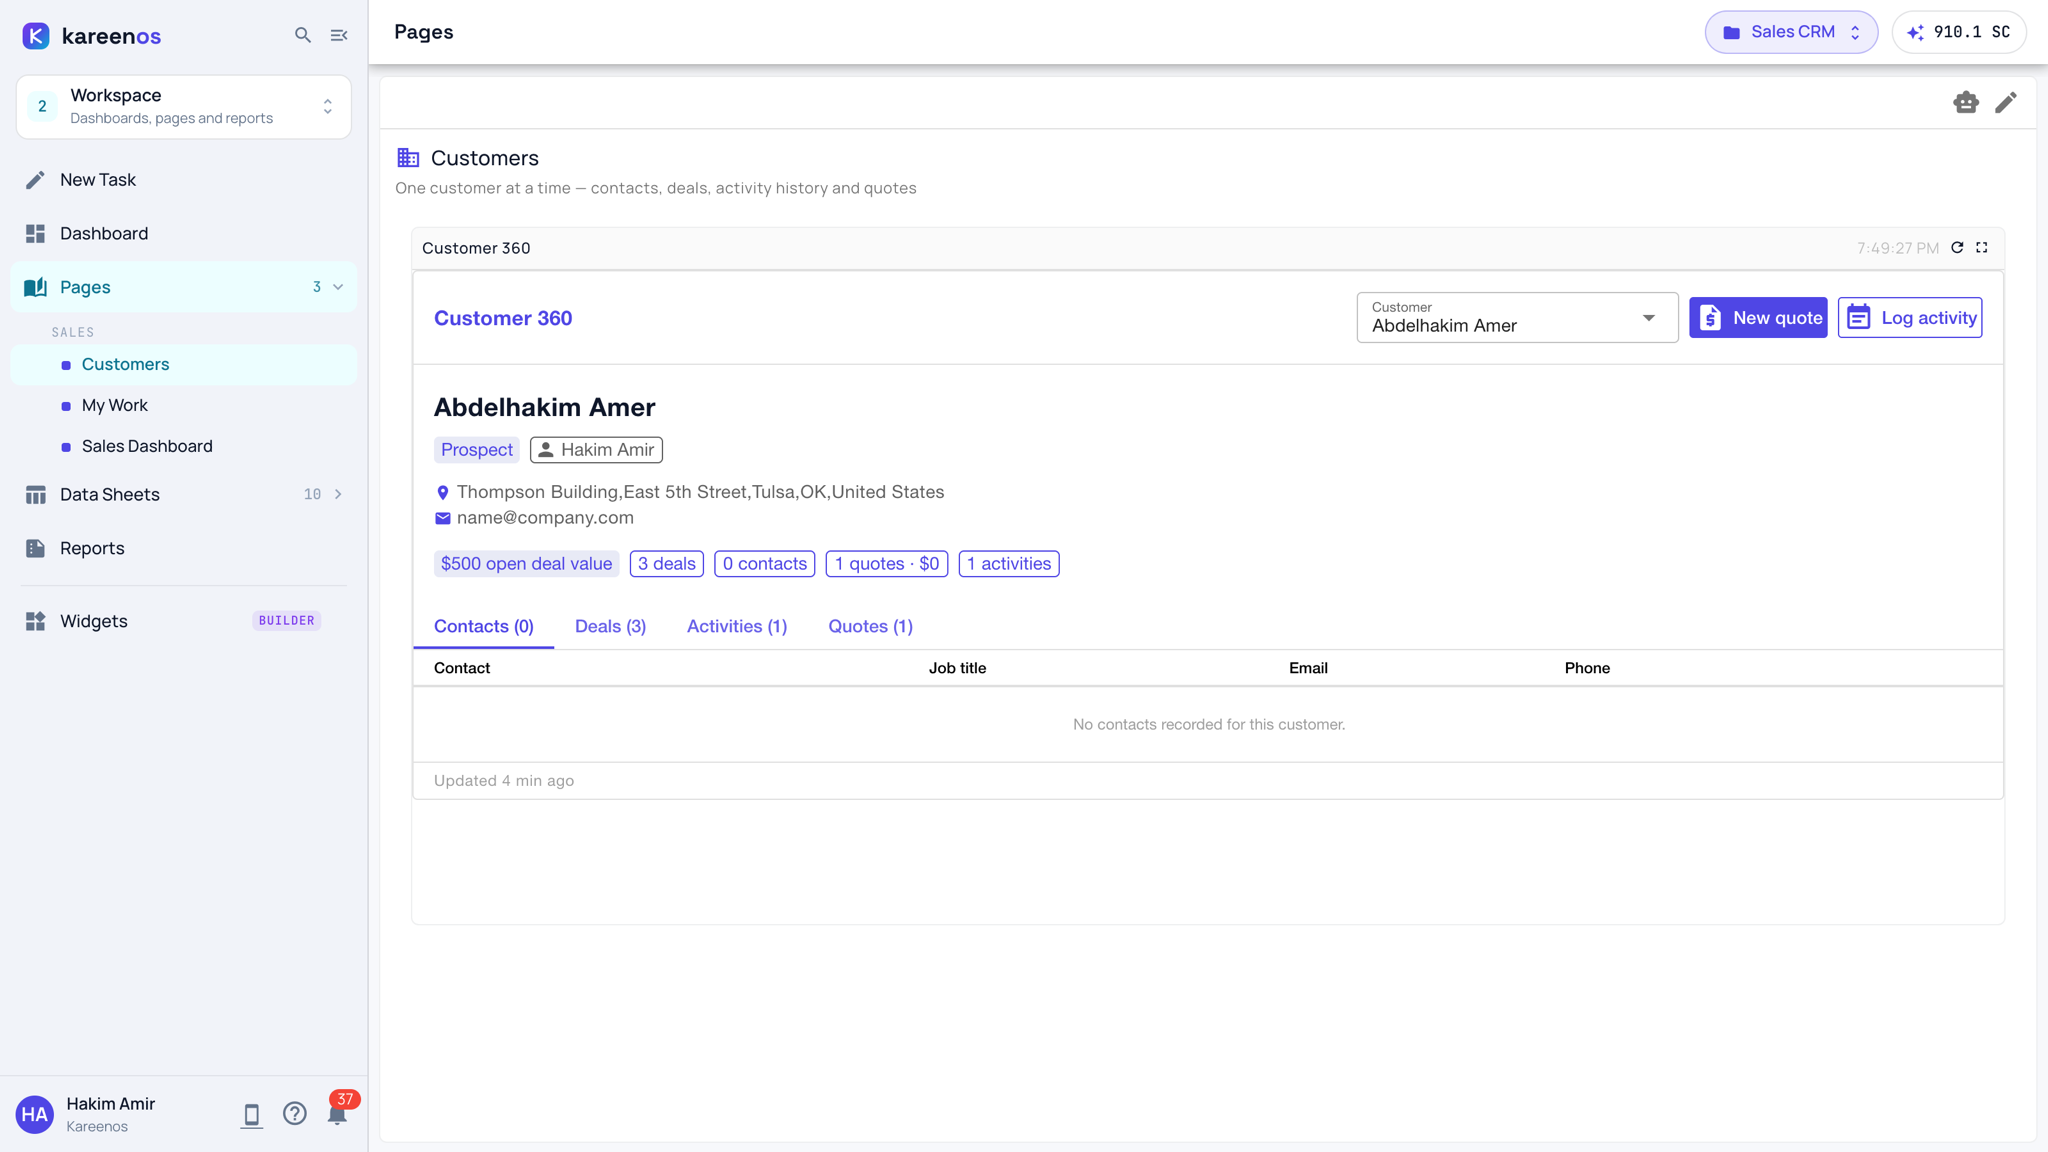The width and height of the screenshot is (2048, 1152).
Task: Switch to the Deals (3) tab
Action: coord(610,626)
